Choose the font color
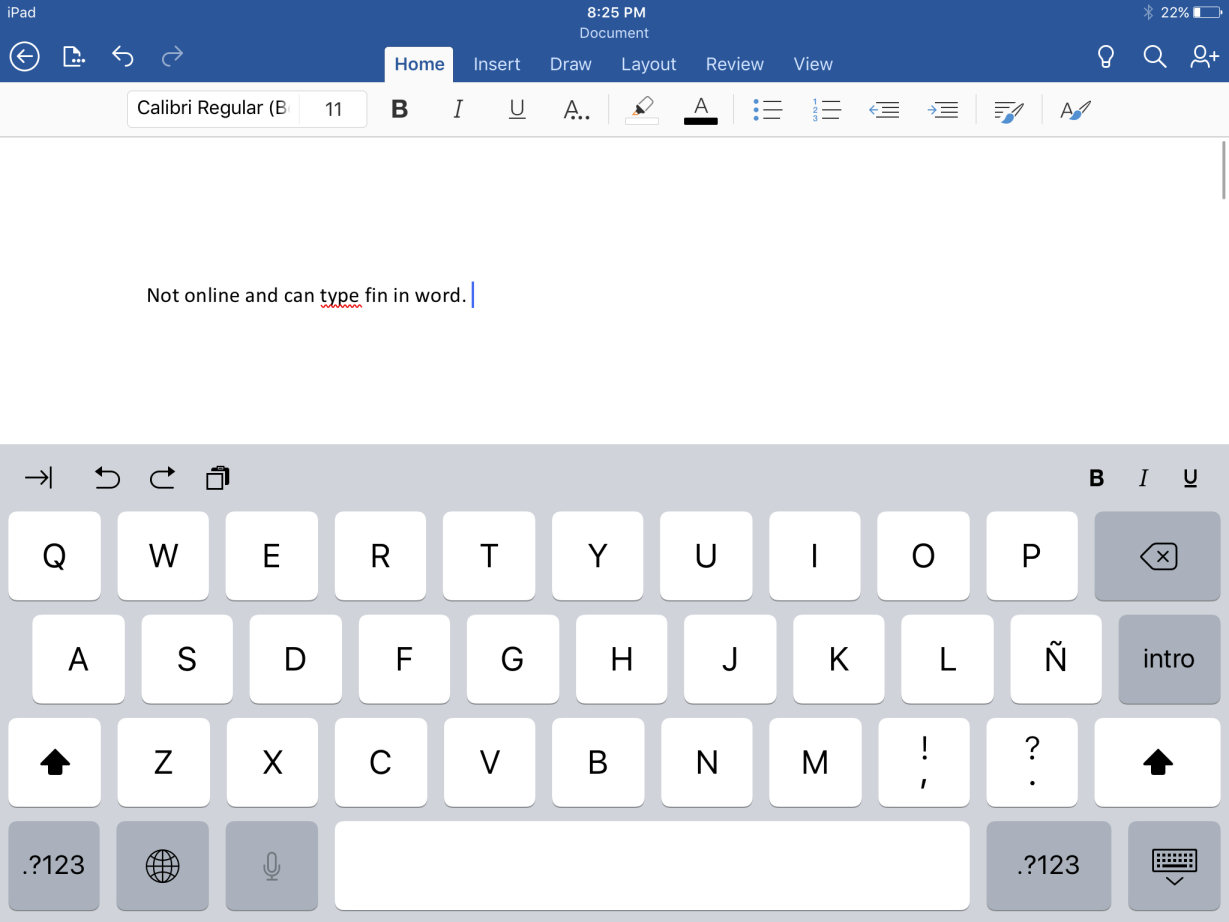The width and height of the screenshot is (1229, 922). pos(701,109)
